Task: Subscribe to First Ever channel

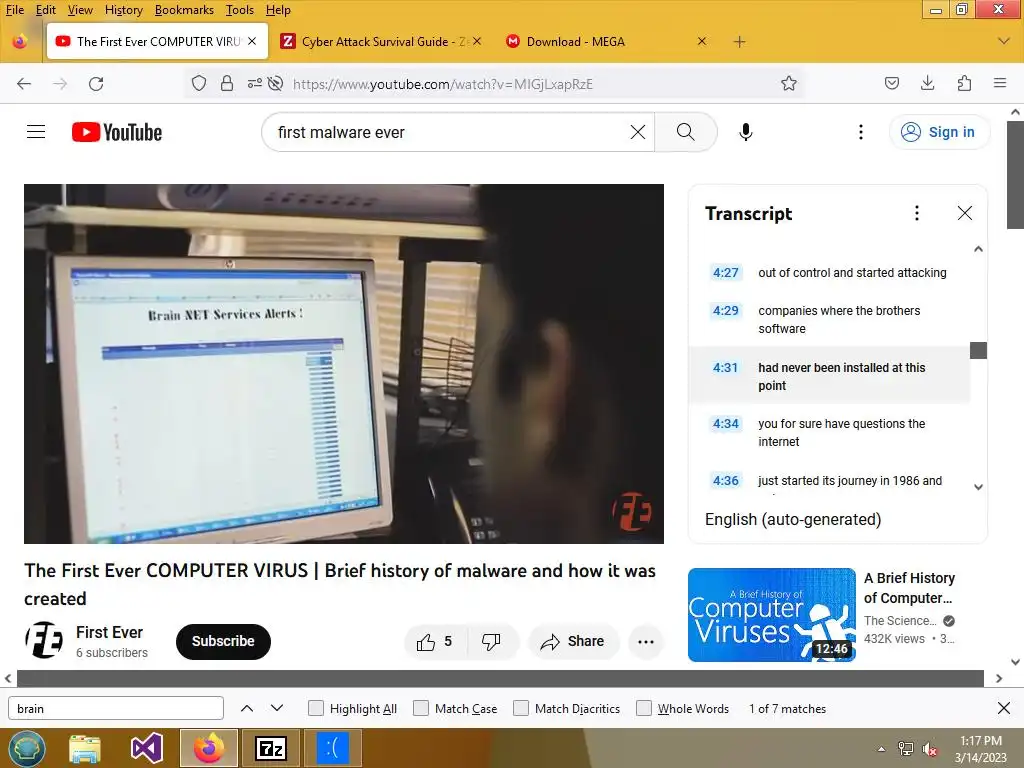Action: (x=223, y=641)
